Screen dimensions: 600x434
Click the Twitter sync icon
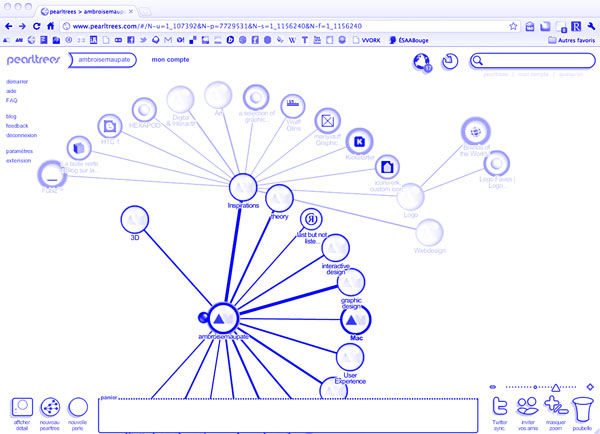[500, 406]
